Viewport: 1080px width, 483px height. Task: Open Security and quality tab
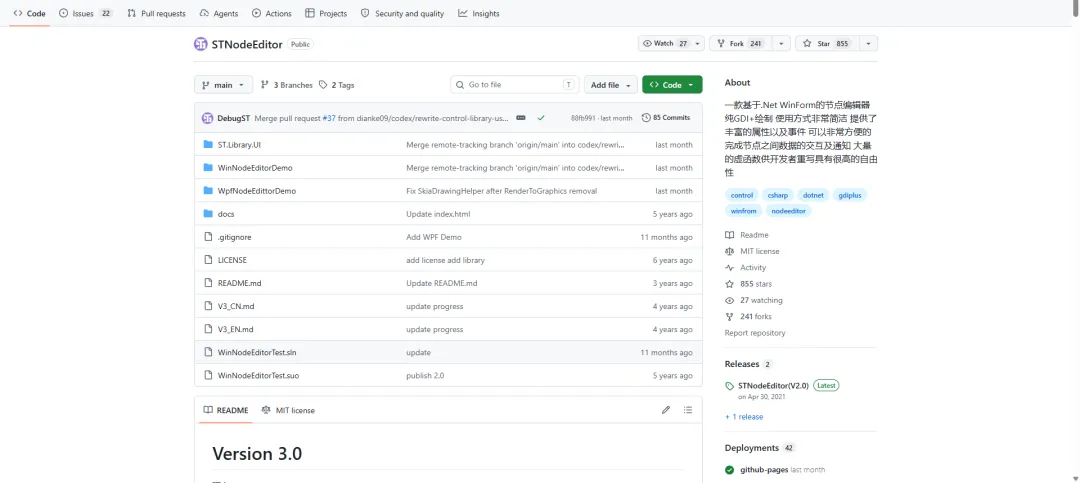point(402,13)
